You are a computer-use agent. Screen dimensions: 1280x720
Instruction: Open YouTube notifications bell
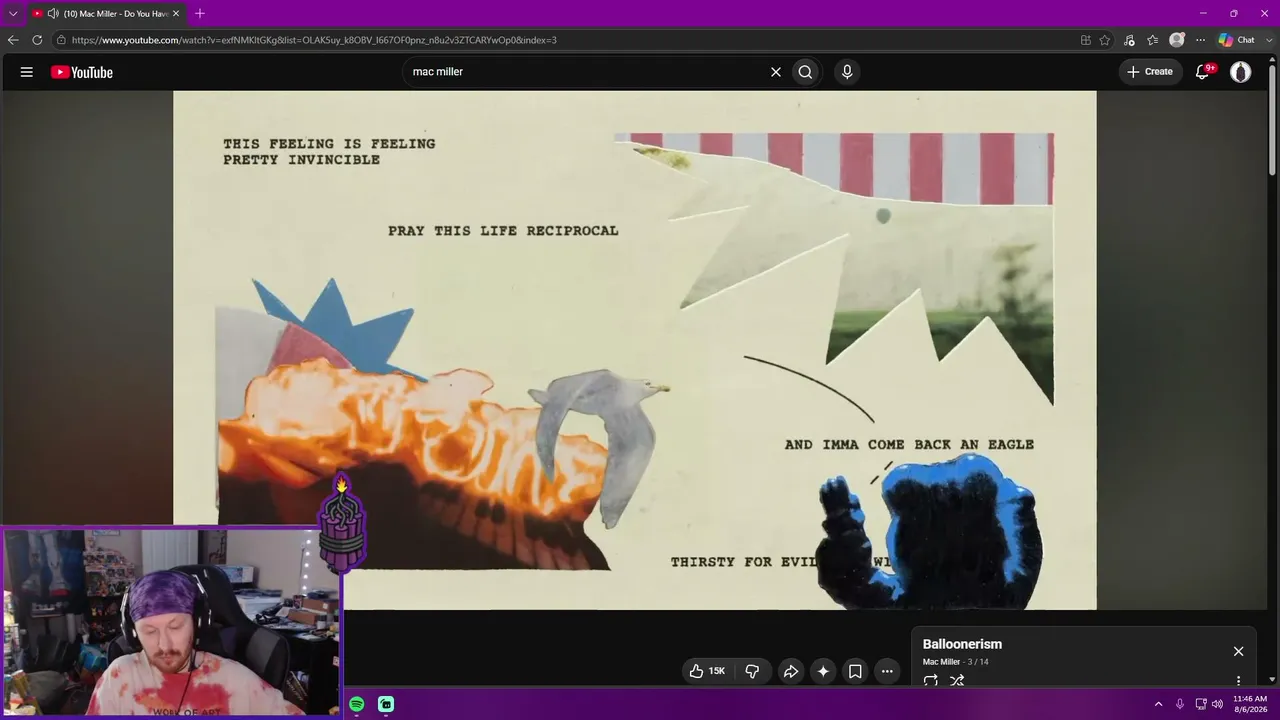click(1203, 72)
